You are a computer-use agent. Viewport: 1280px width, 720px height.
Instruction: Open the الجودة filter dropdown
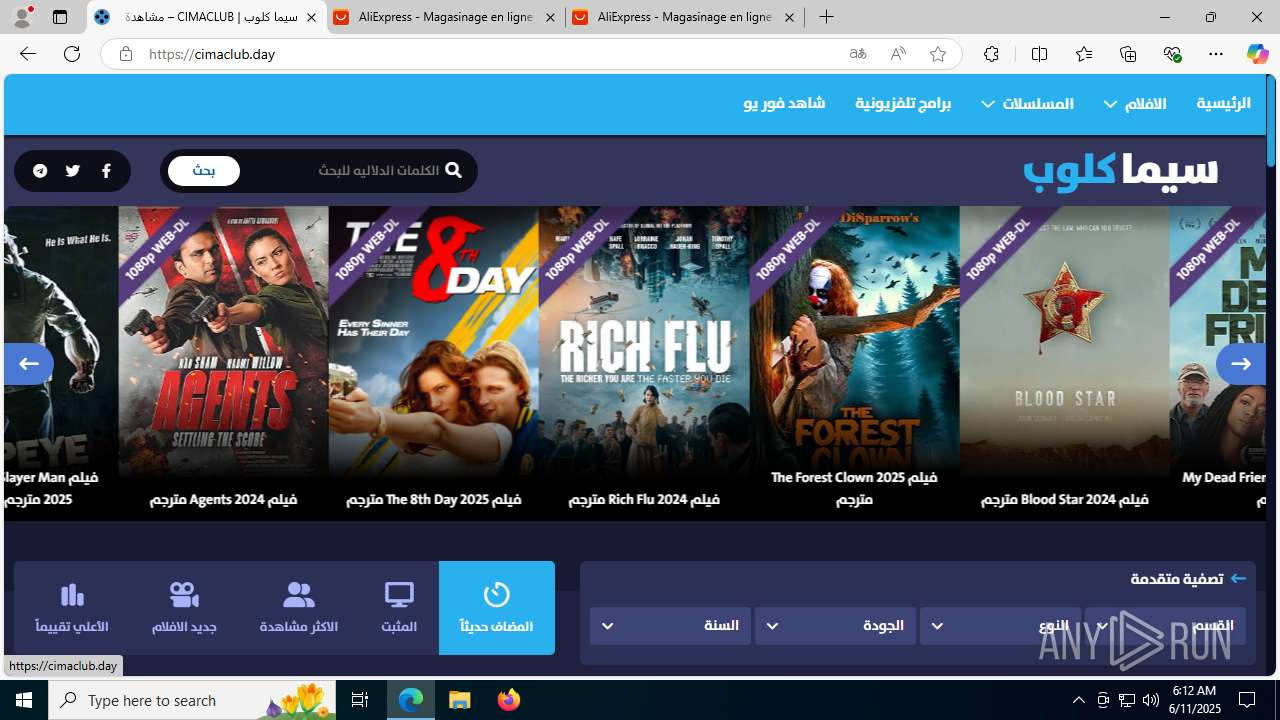[x=835, y=626]
